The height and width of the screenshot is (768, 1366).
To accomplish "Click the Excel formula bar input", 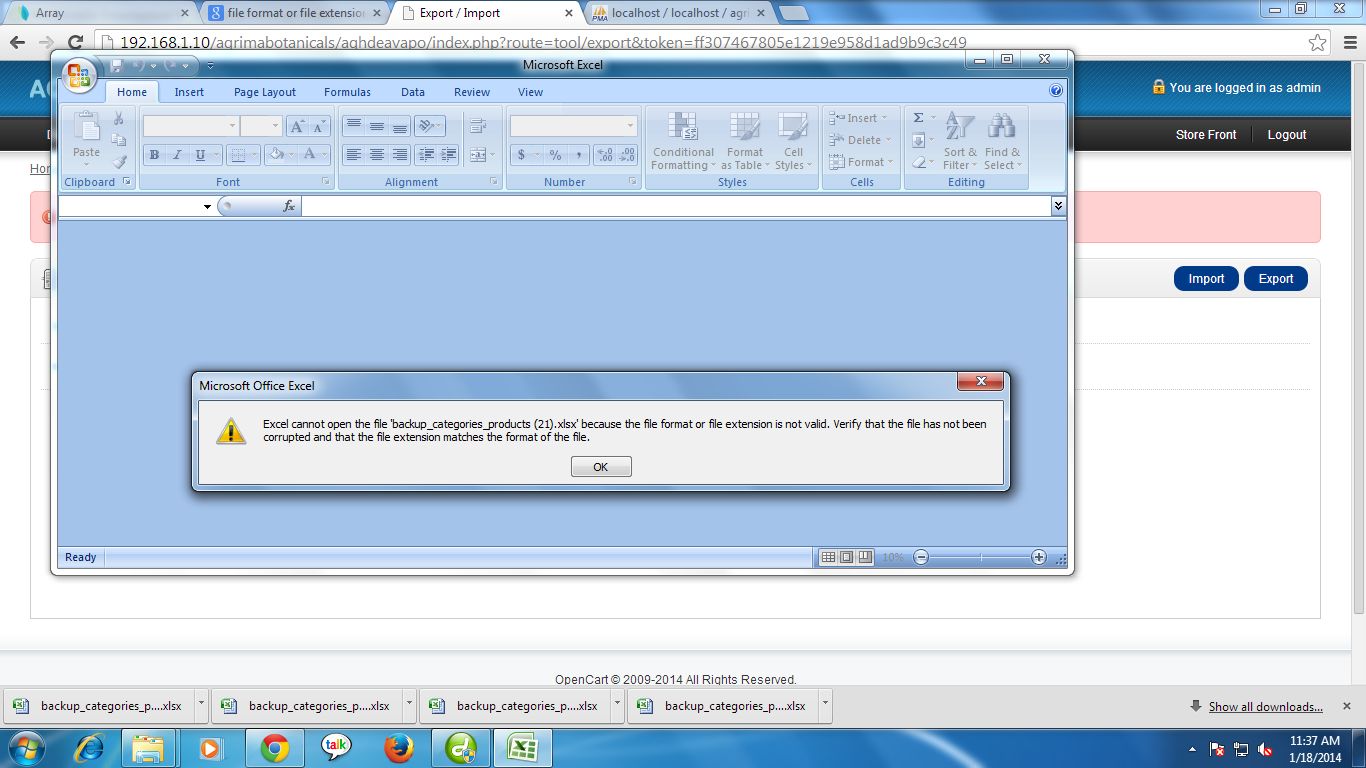I will click(x=676, y=206).
